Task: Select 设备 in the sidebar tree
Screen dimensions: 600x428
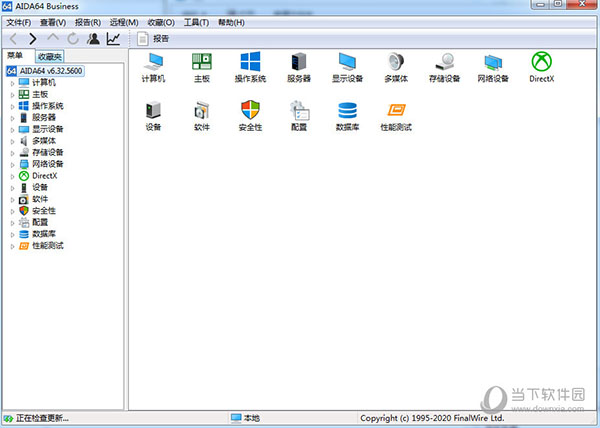Action: (x=40, y=187)
